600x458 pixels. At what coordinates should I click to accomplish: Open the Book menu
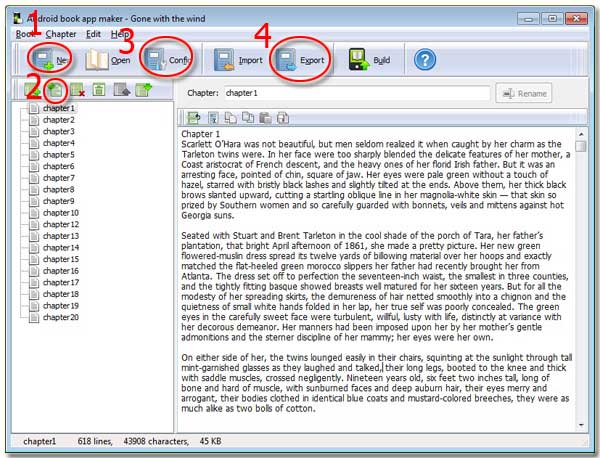24,34
